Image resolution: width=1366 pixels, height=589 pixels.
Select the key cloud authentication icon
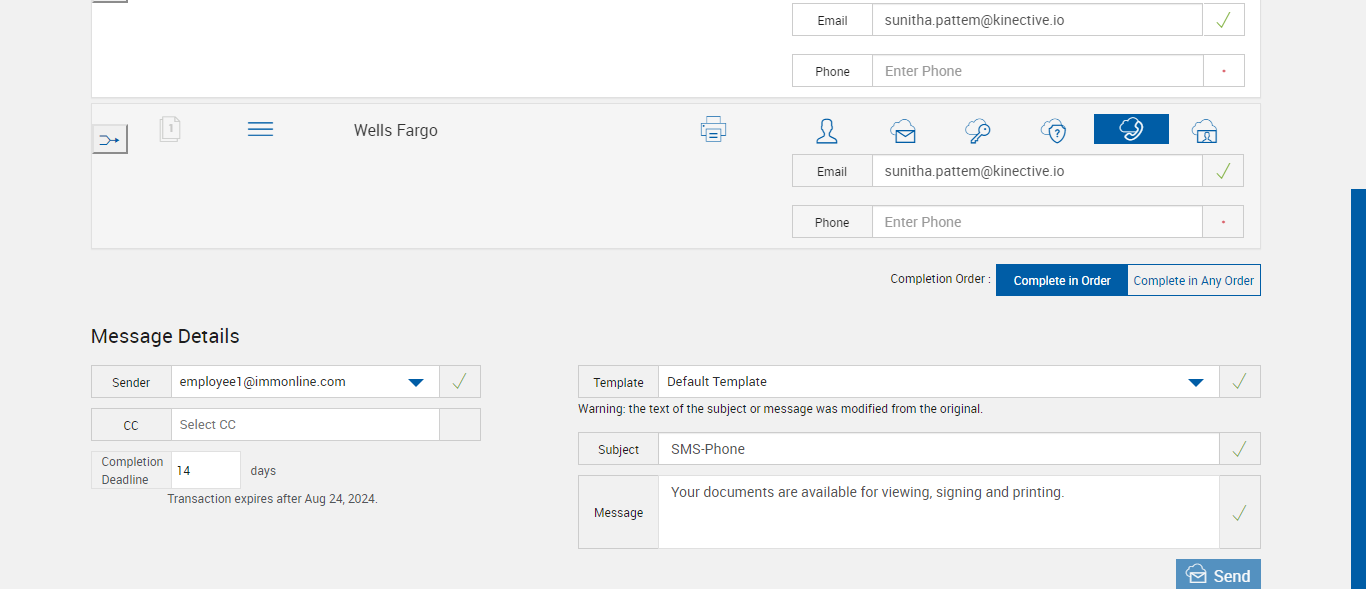click(x=977, y=130)
